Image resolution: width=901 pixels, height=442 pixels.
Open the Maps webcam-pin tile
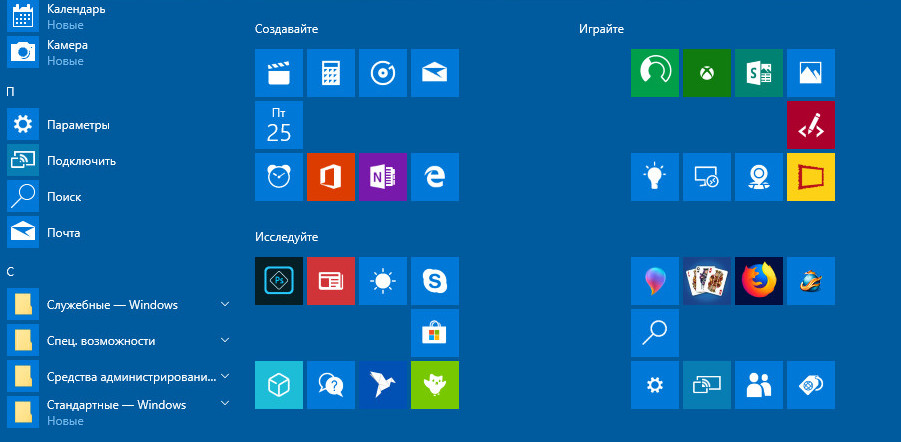(758, 177)
